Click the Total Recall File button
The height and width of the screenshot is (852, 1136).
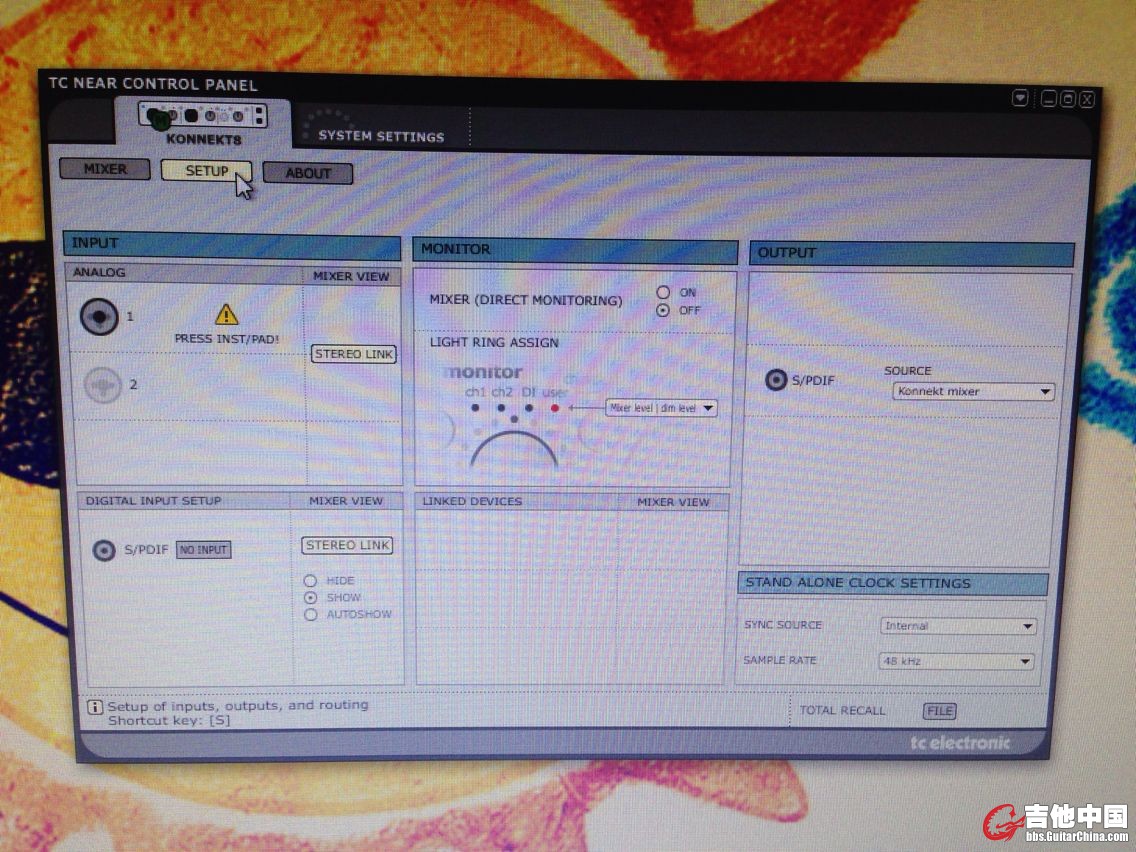coord(940,711)
